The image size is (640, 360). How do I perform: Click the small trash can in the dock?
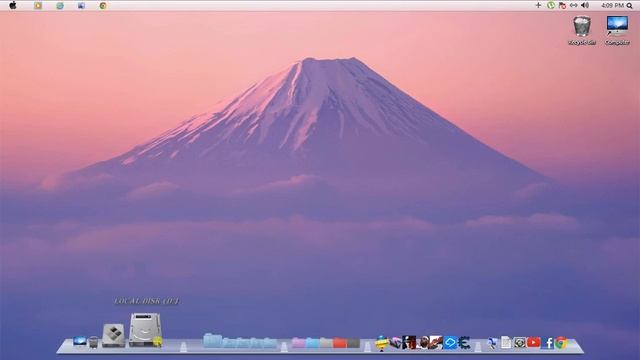click(x=93, y=342)
